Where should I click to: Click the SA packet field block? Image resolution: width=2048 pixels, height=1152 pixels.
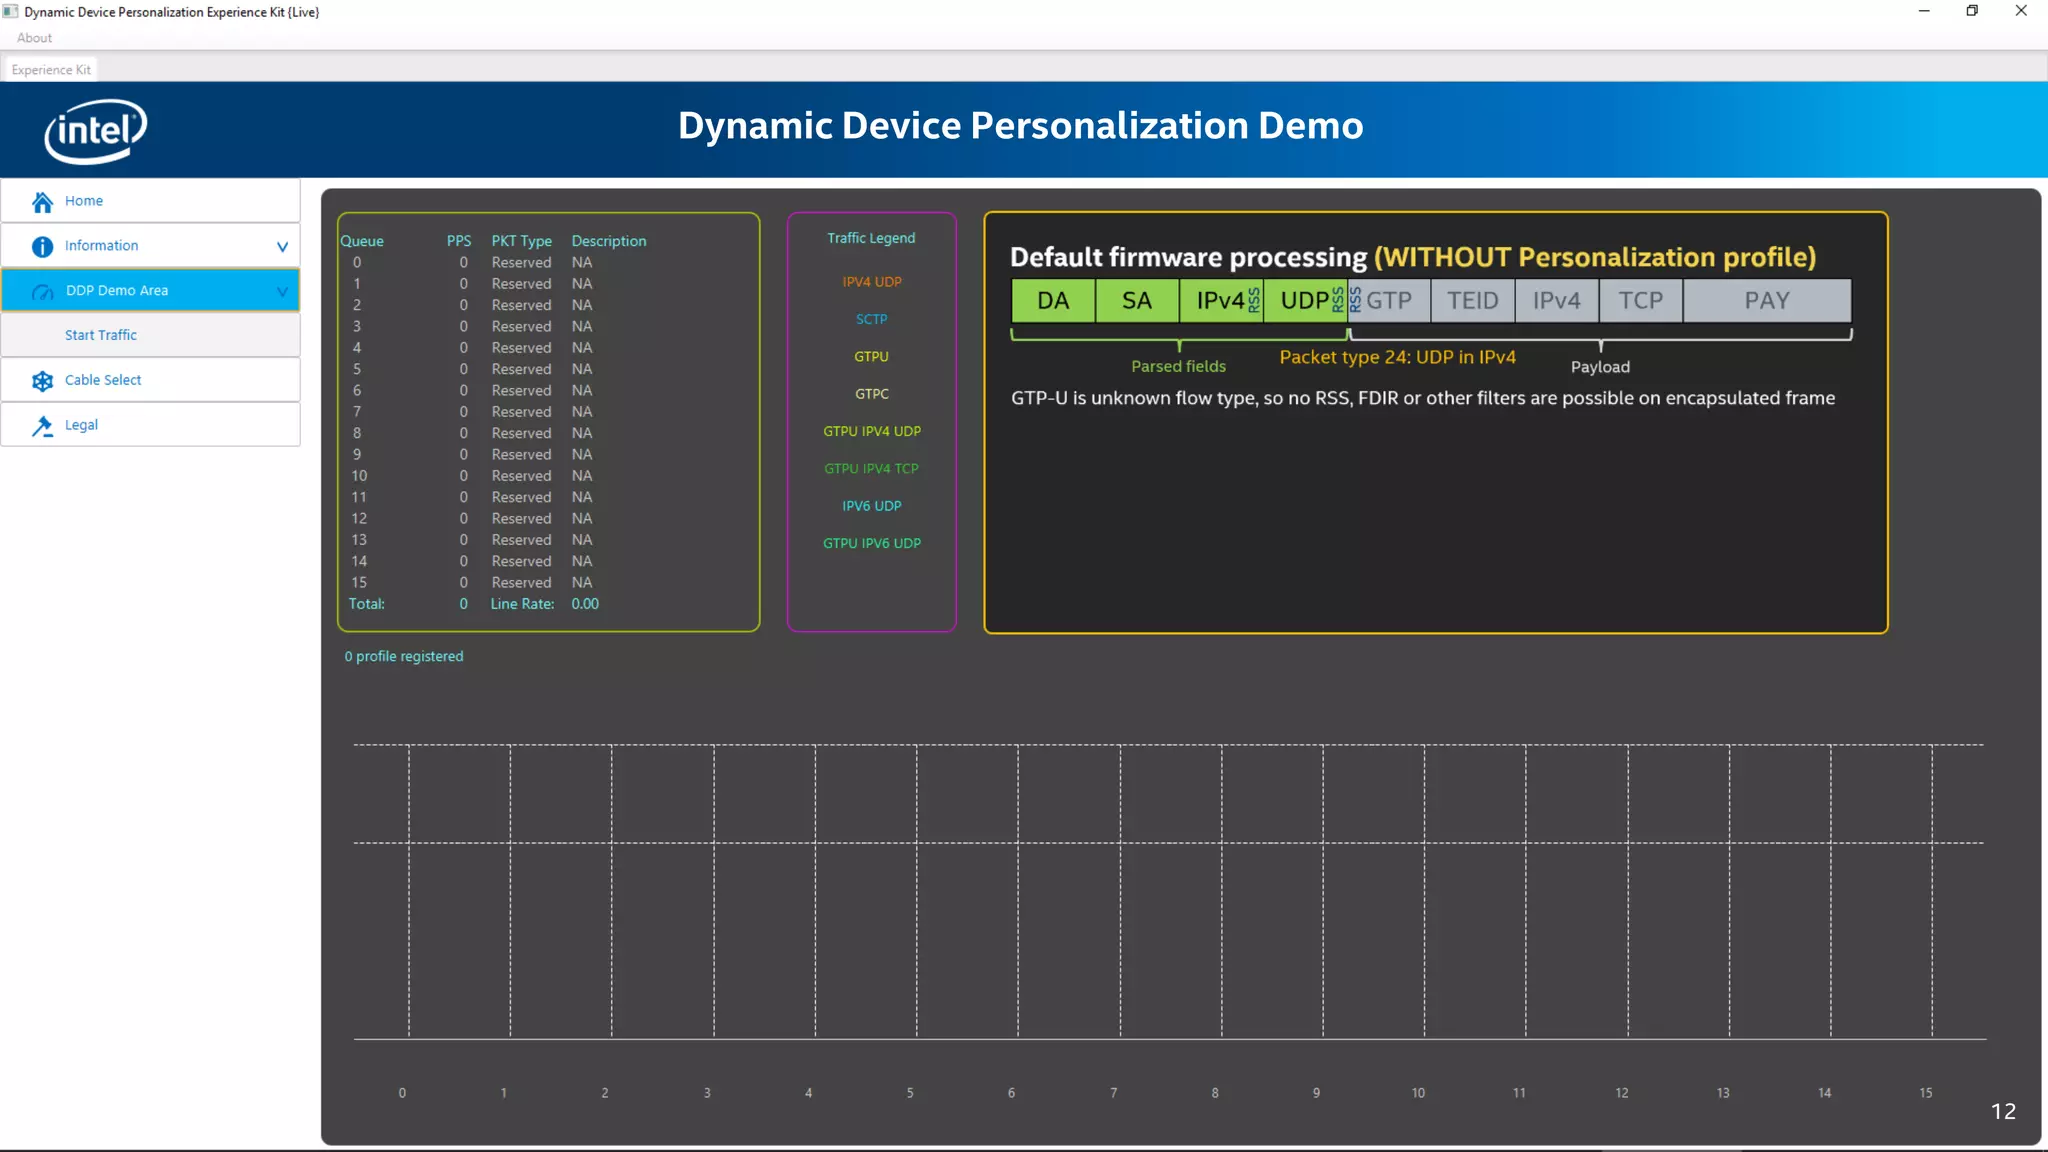tap(1137, 301)
